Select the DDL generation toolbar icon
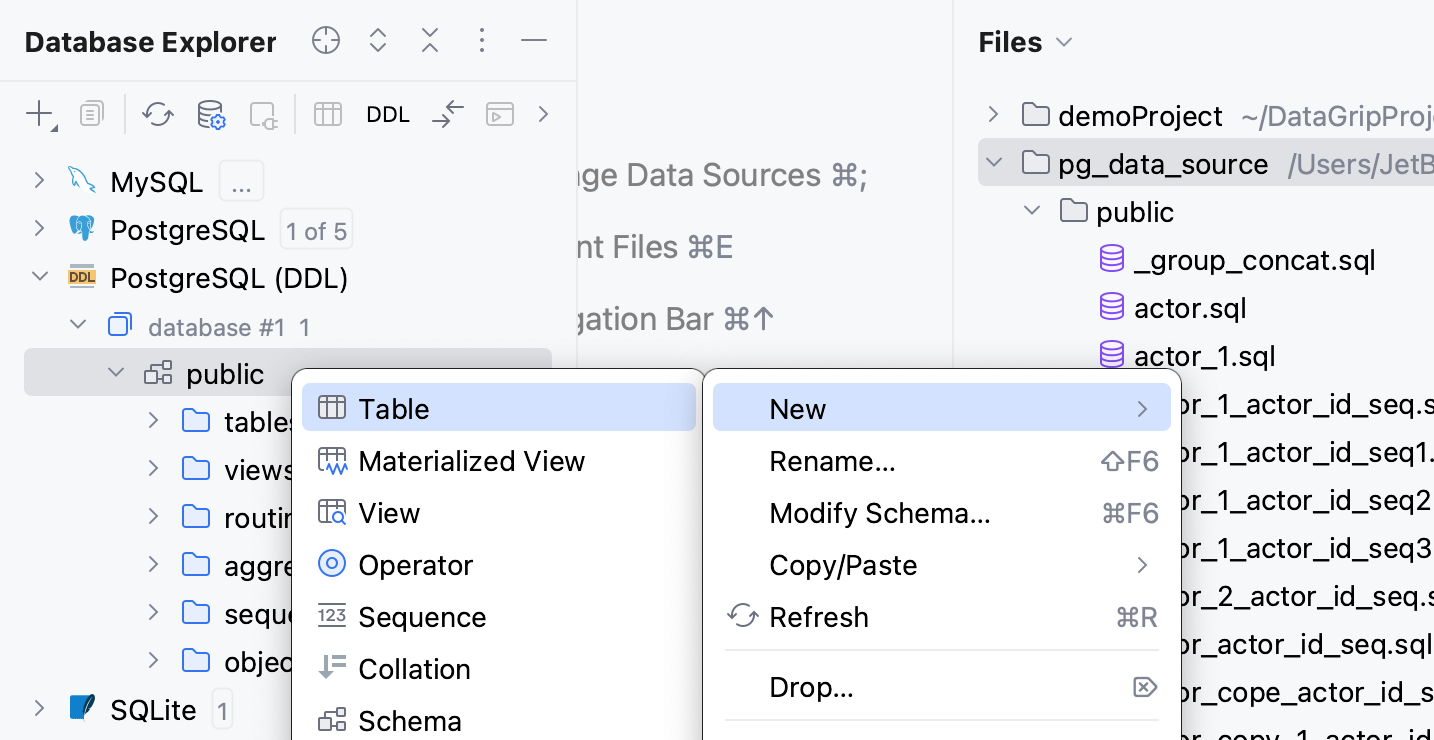 point(387,113)
